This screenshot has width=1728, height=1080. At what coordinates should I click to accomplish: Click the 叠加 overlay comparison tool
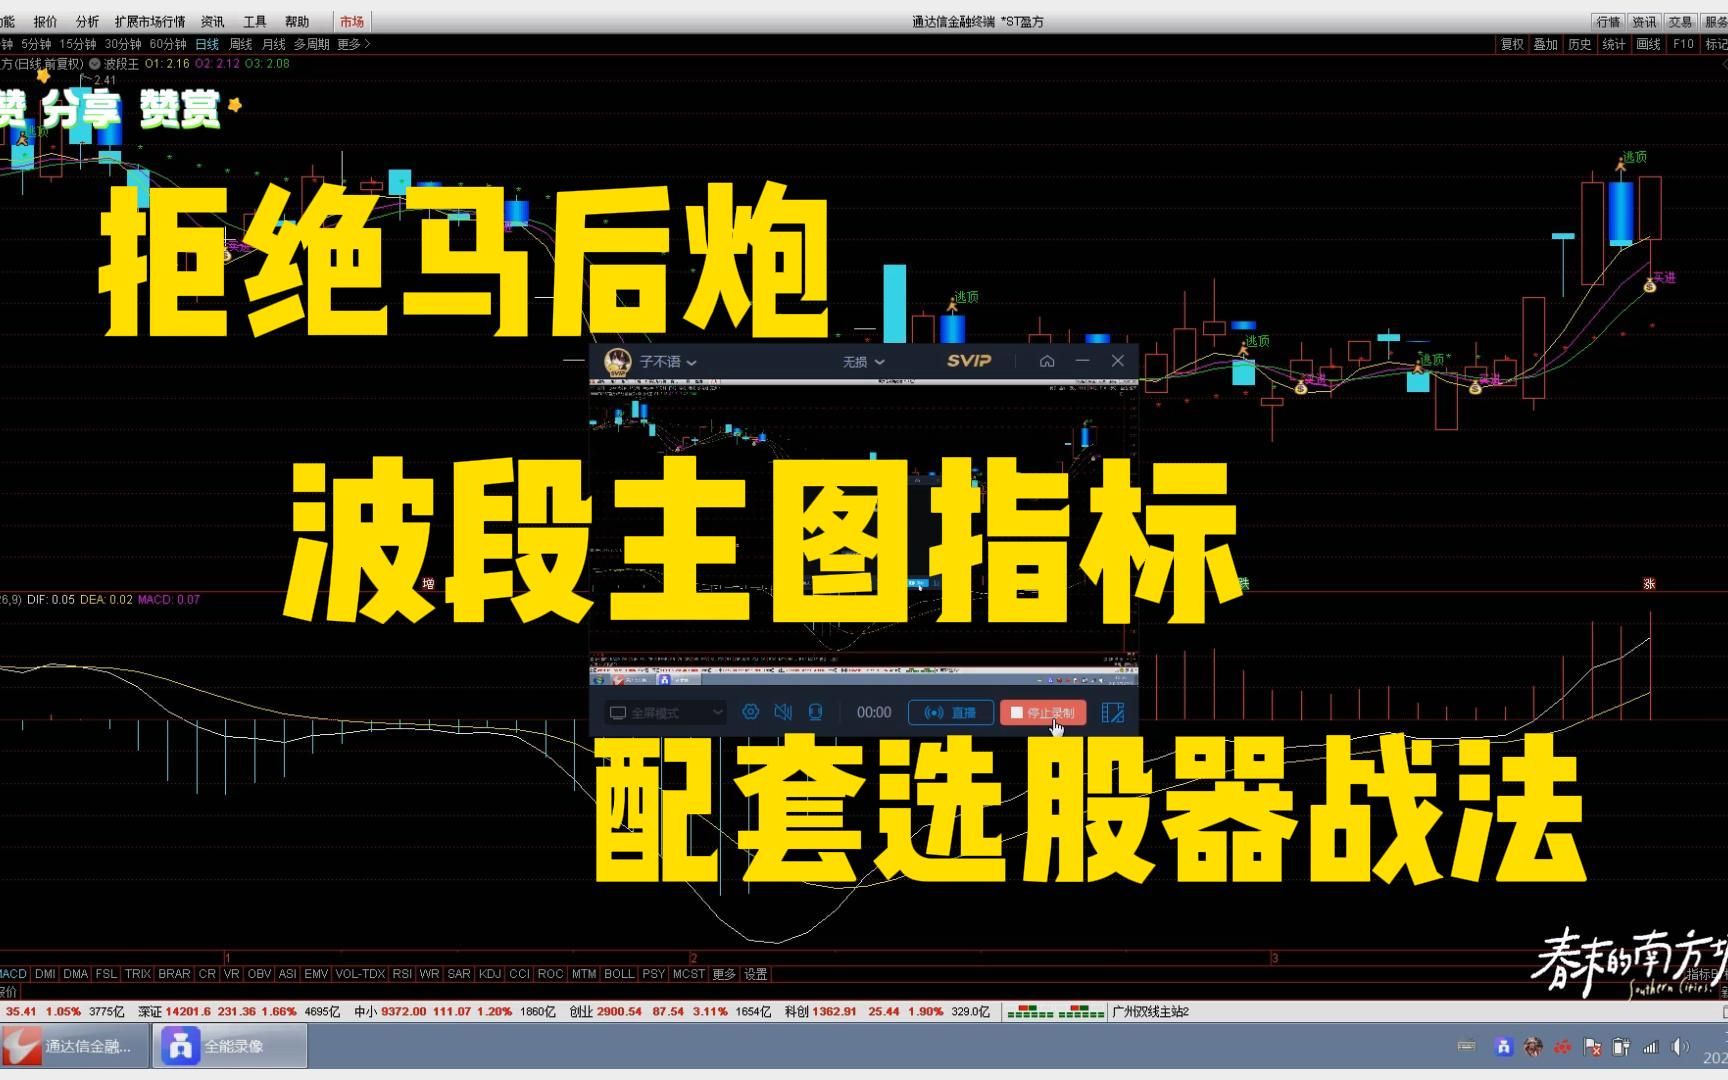click(1545, 44)
